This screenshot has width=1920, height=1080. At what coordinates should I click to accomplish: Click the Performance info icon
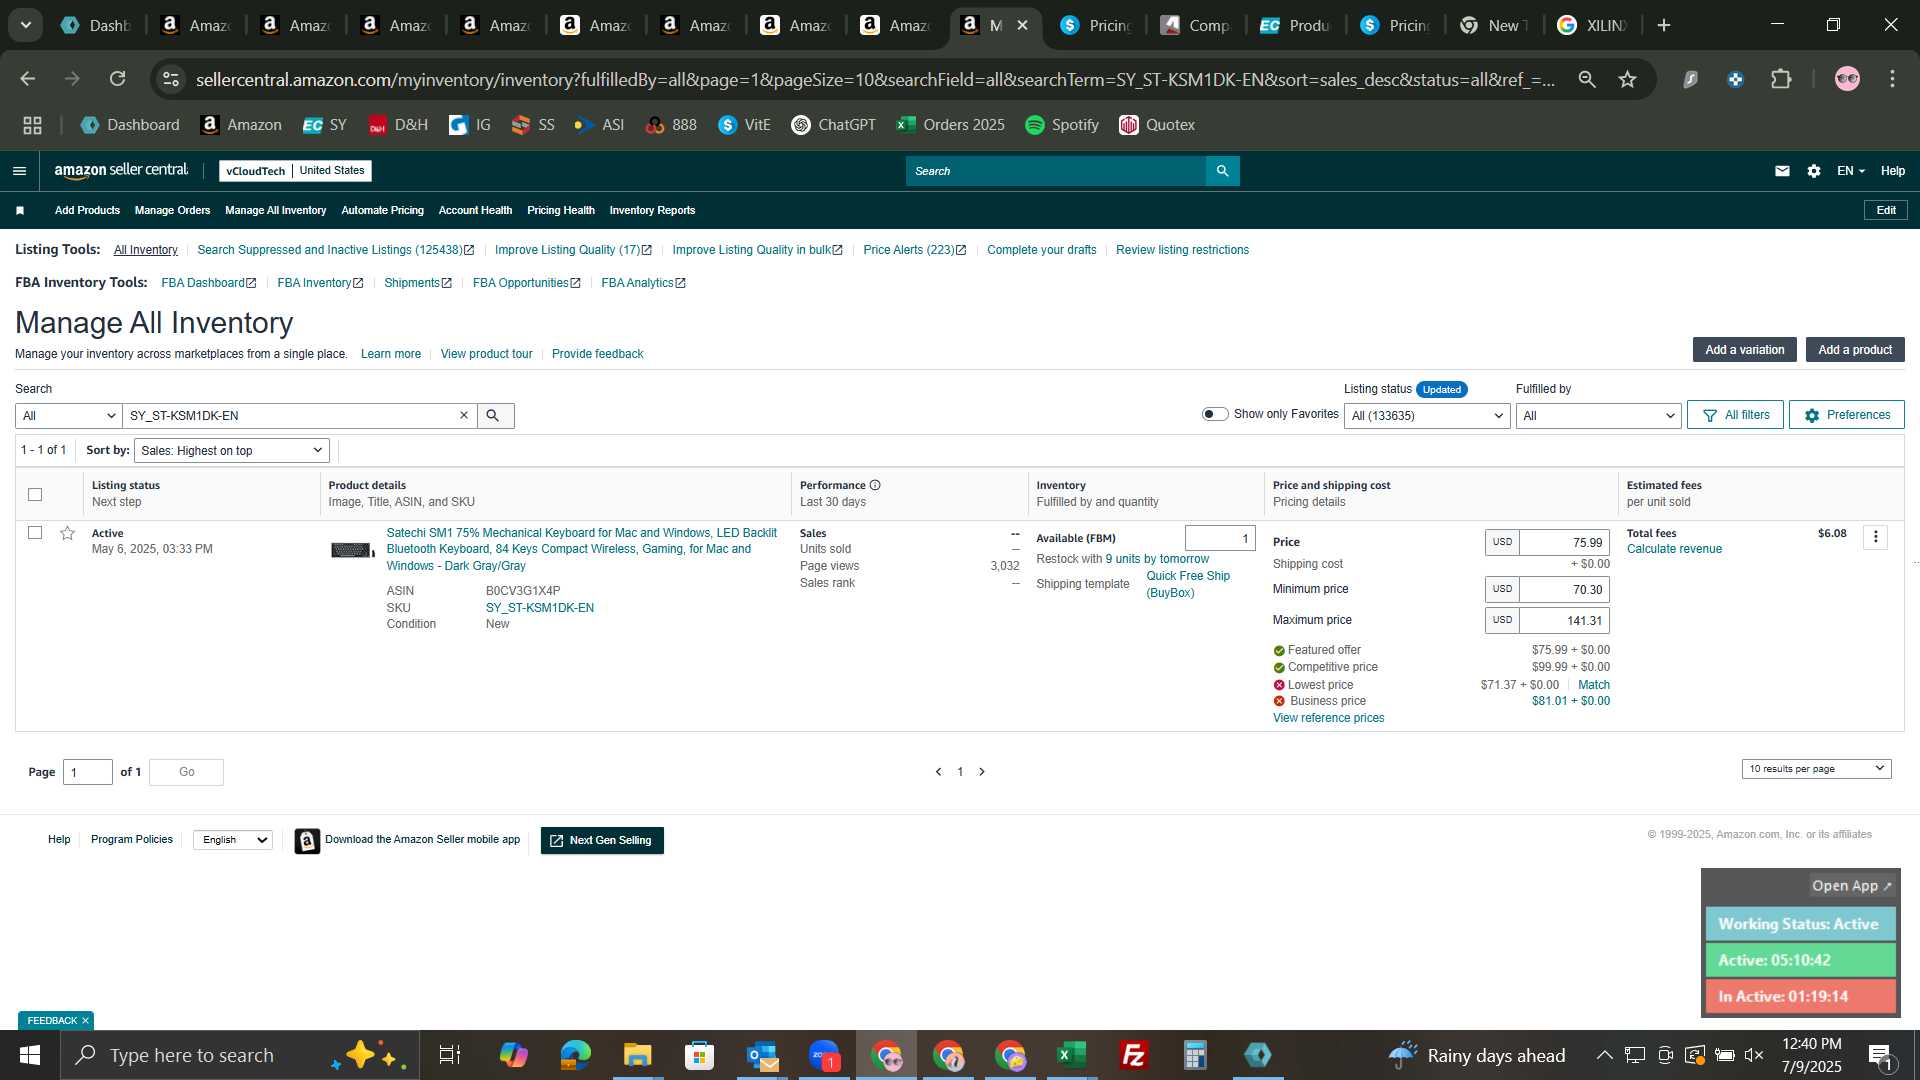pos(875,486)
